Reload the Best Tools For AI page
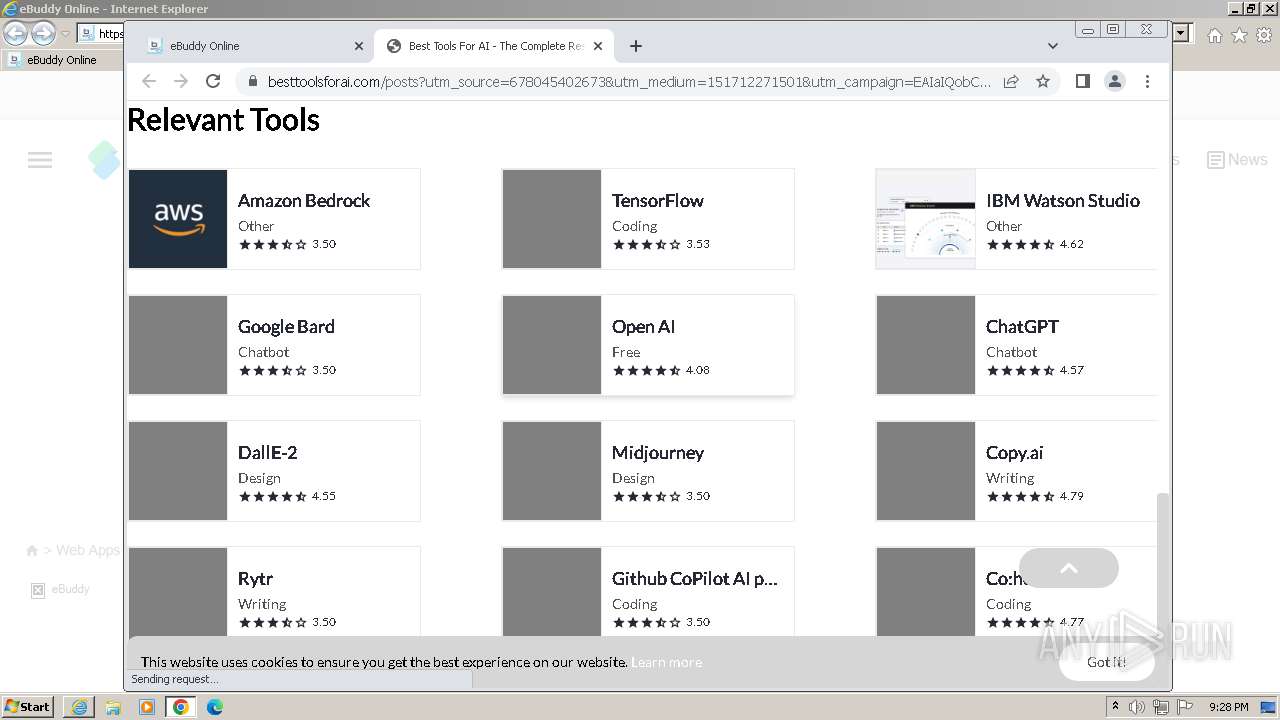This screenshot has width=1280, height=720. click(213, 81)
